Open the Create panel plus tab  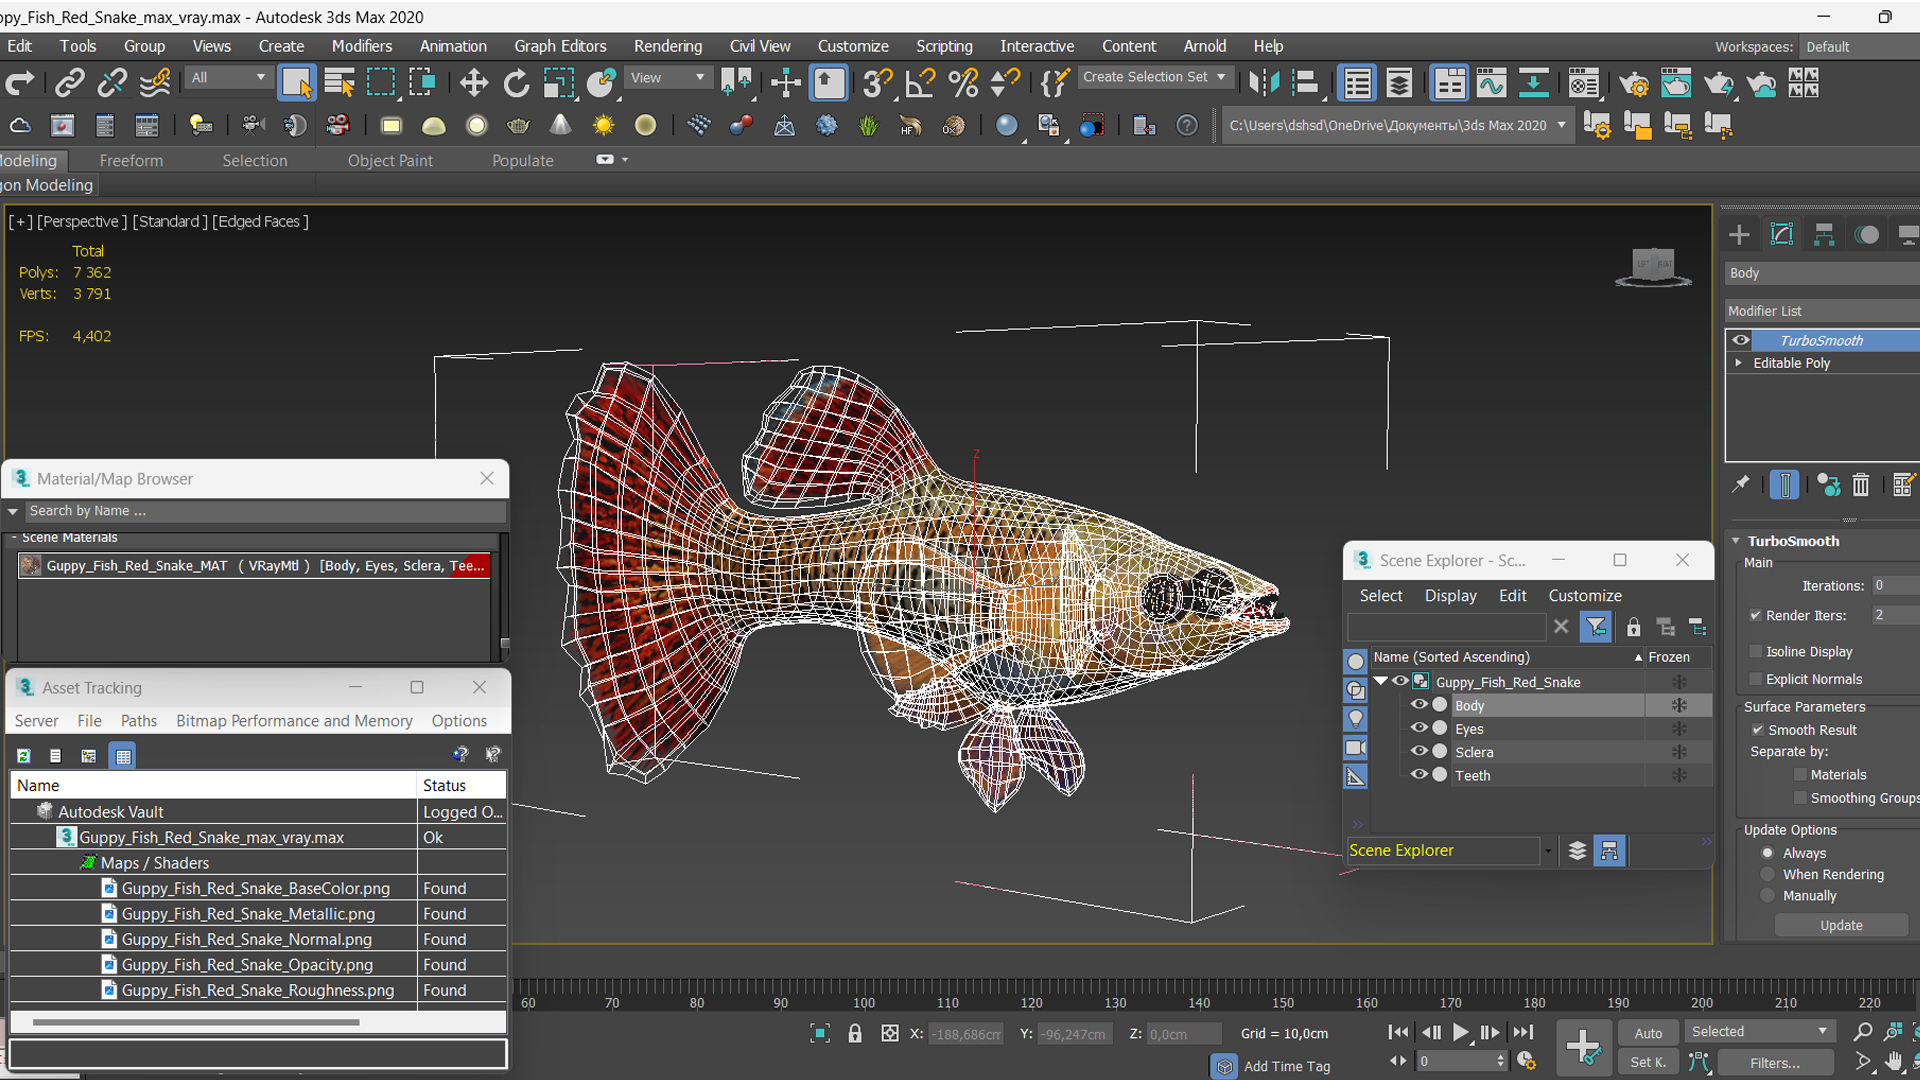tap(1739, 234)
